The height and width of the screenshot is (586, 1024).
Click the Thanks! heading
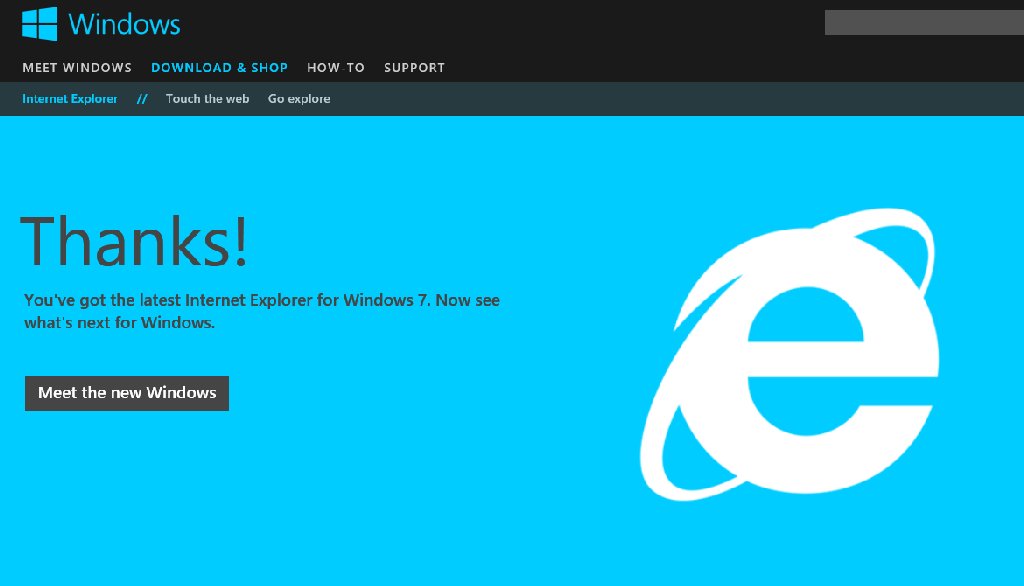pyautogui.click(x=135, y=241)
